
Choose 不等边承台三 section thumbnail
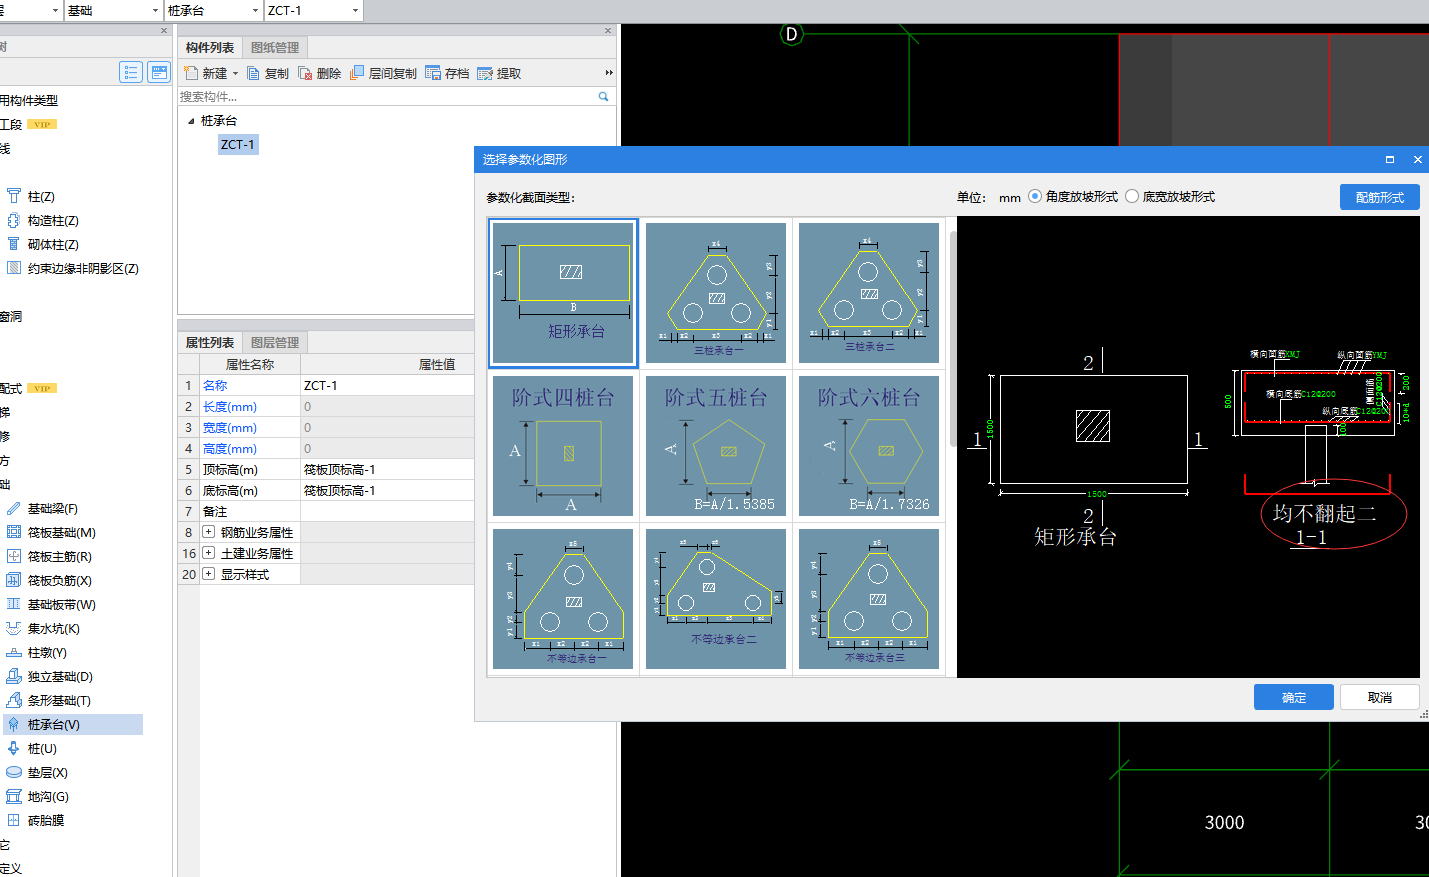pos(869,599)
